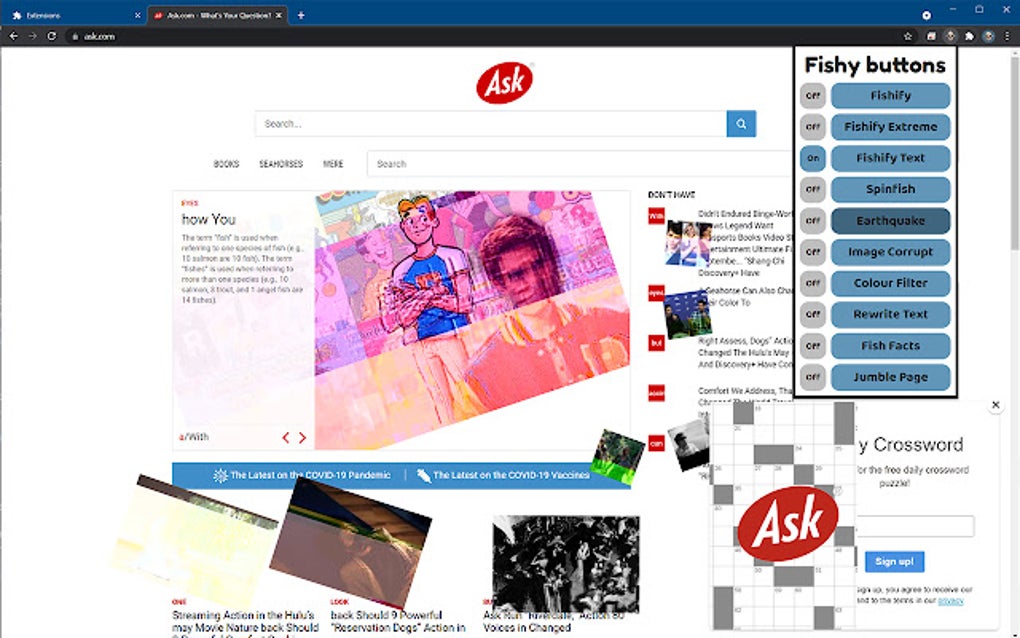Advance carousel with the right red chevron
The width and height of the screenshot is (1020, 638).
tap(302, 438)
